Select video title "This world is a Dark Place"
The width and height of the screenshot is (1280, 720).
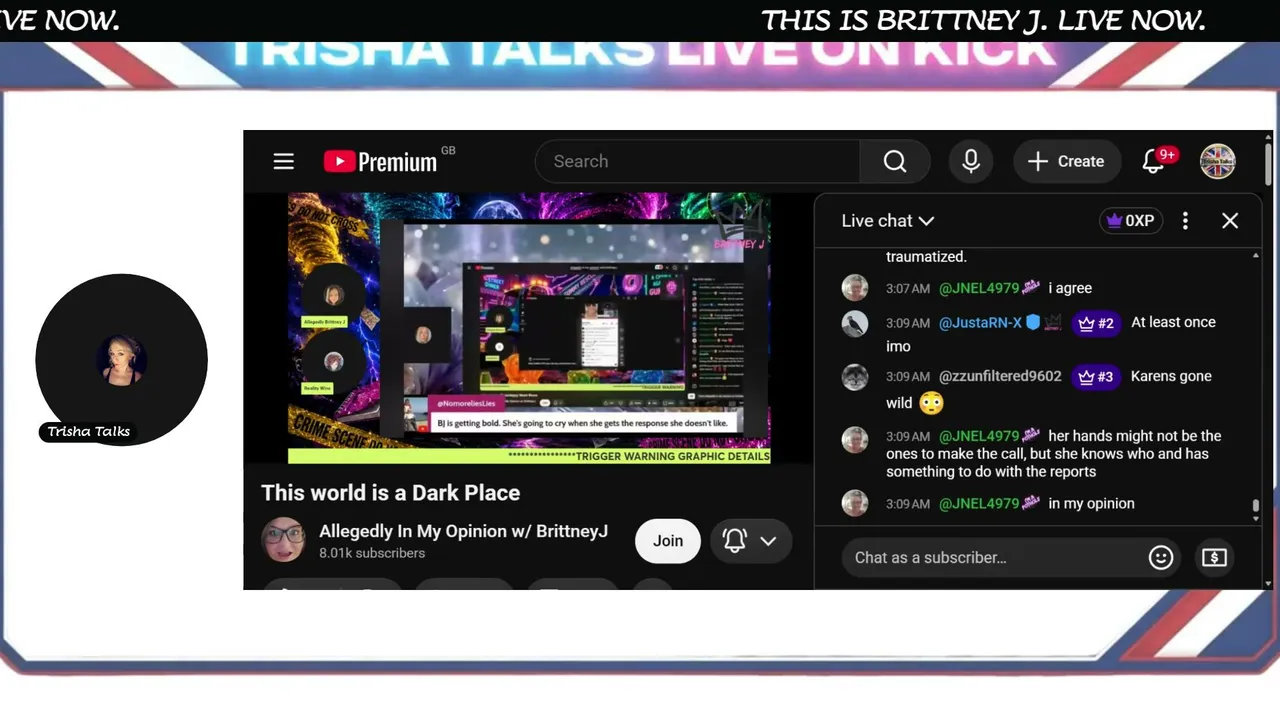(391, 493)
